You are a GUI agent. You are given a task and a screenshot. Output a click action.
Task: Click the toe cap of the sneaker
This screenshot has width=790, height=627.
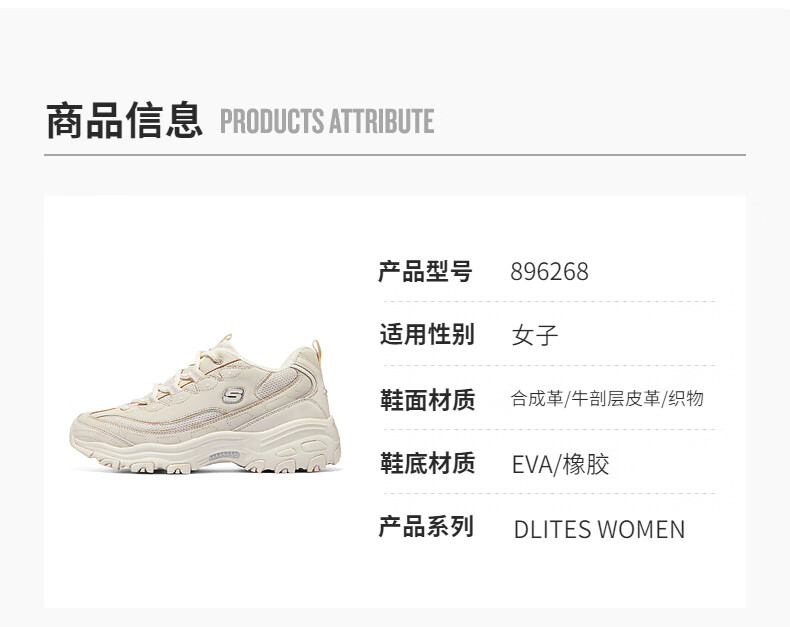coord(96,427)
